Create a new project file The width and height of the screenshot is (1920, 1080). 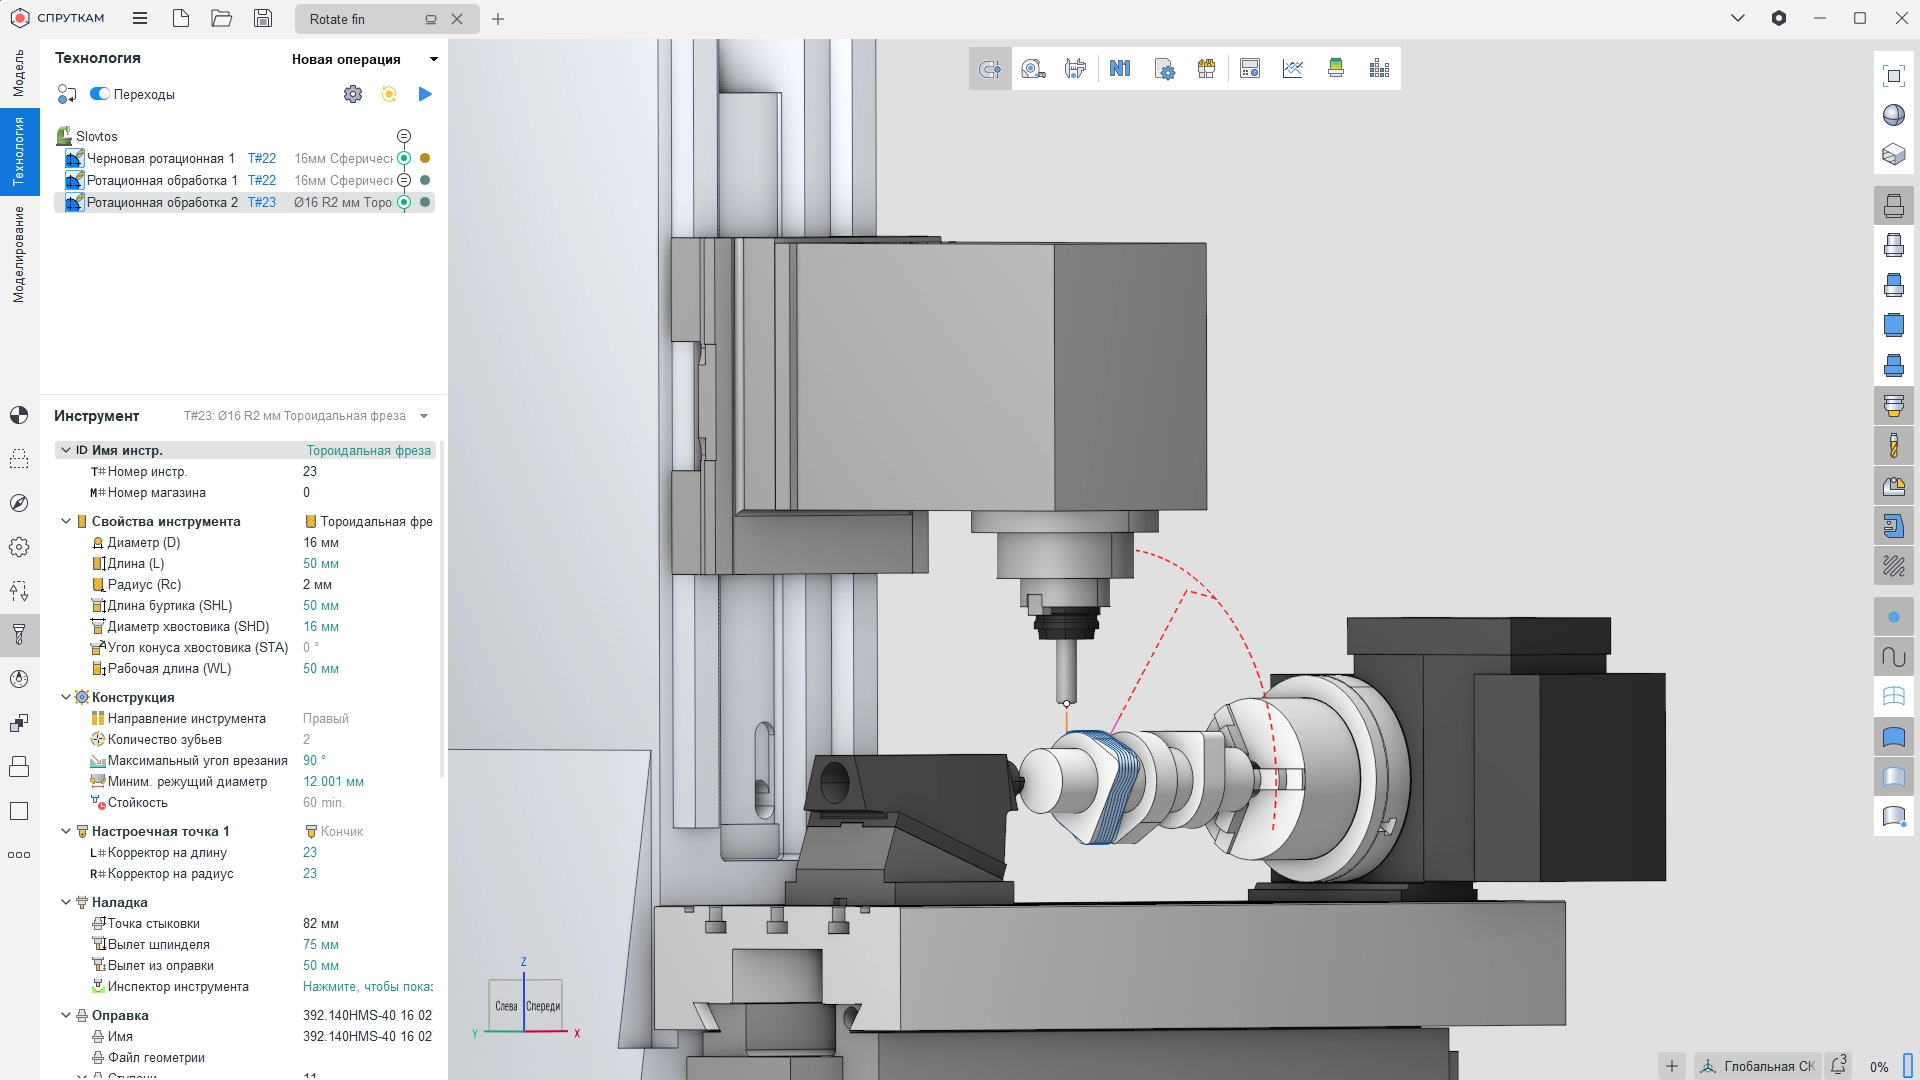tap(181, 19)
